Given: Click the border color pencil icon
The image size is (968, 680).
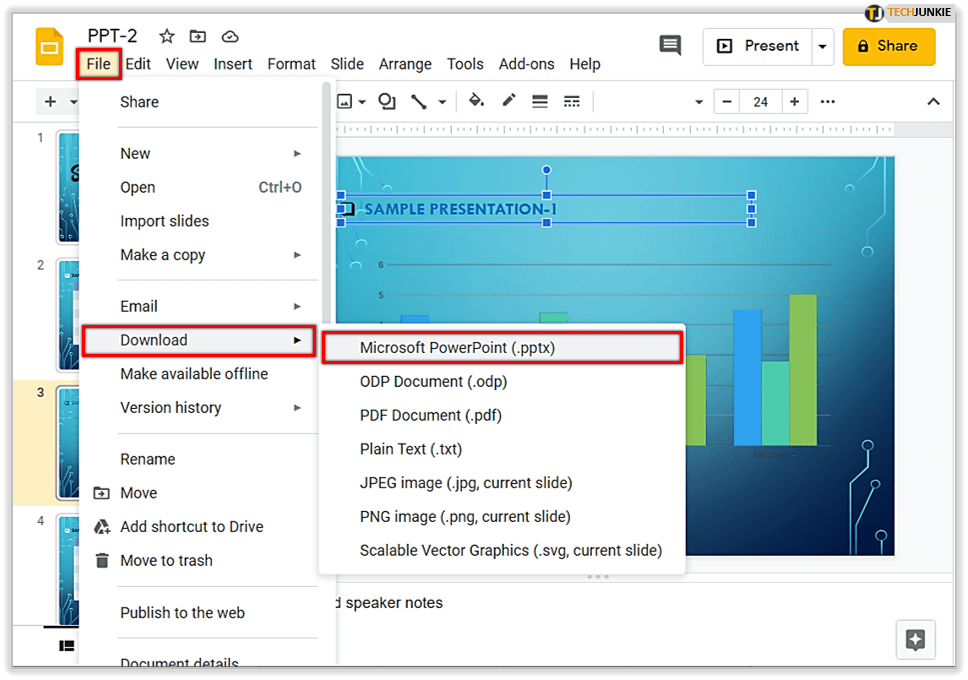Looking at the screenshot, I should [x=509, y=101].
